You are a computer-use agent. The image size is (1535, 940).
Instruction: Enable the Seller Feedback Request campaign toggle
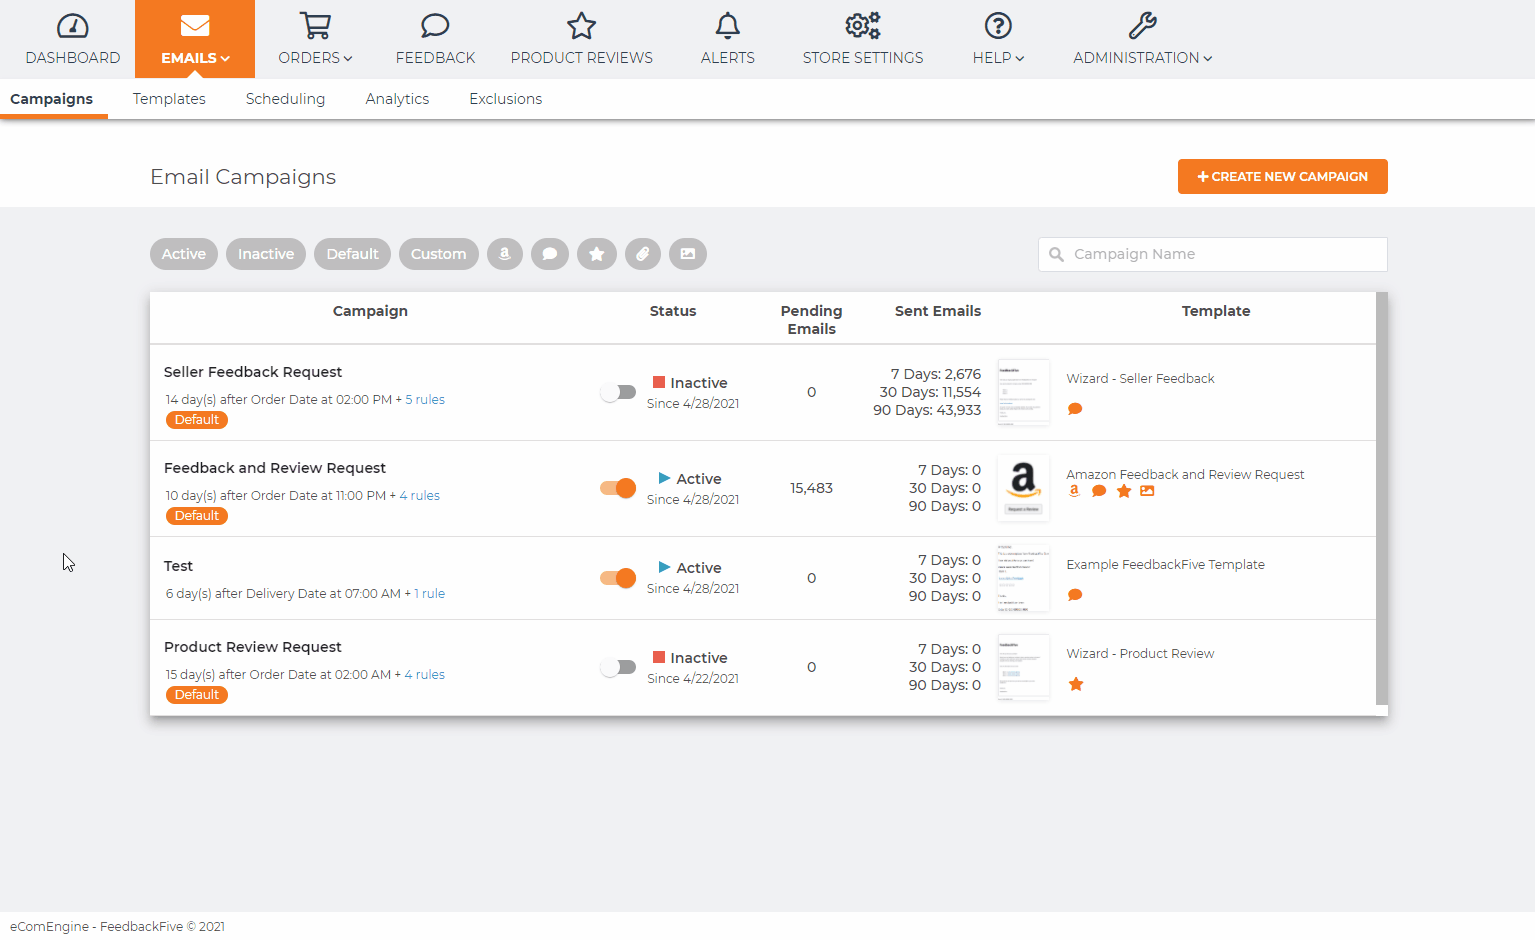coord(618,392)
